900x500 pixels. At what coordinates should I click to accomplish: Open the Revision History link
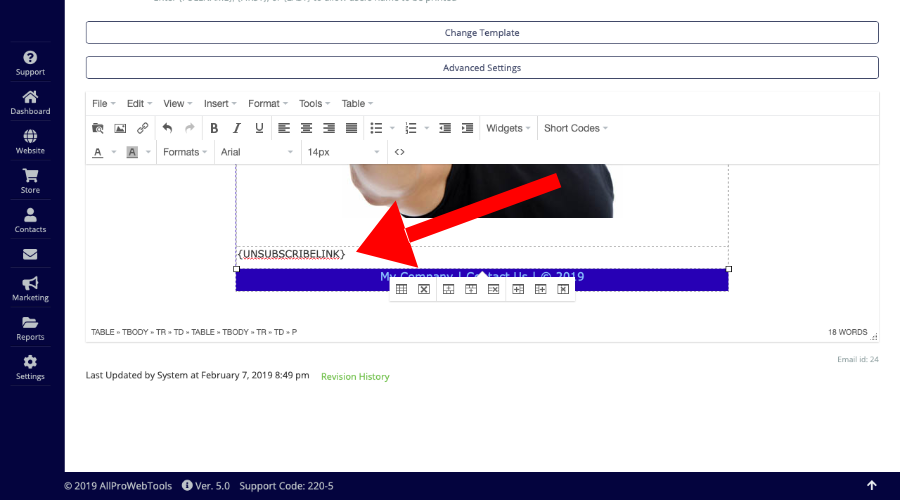pos(355,377)
